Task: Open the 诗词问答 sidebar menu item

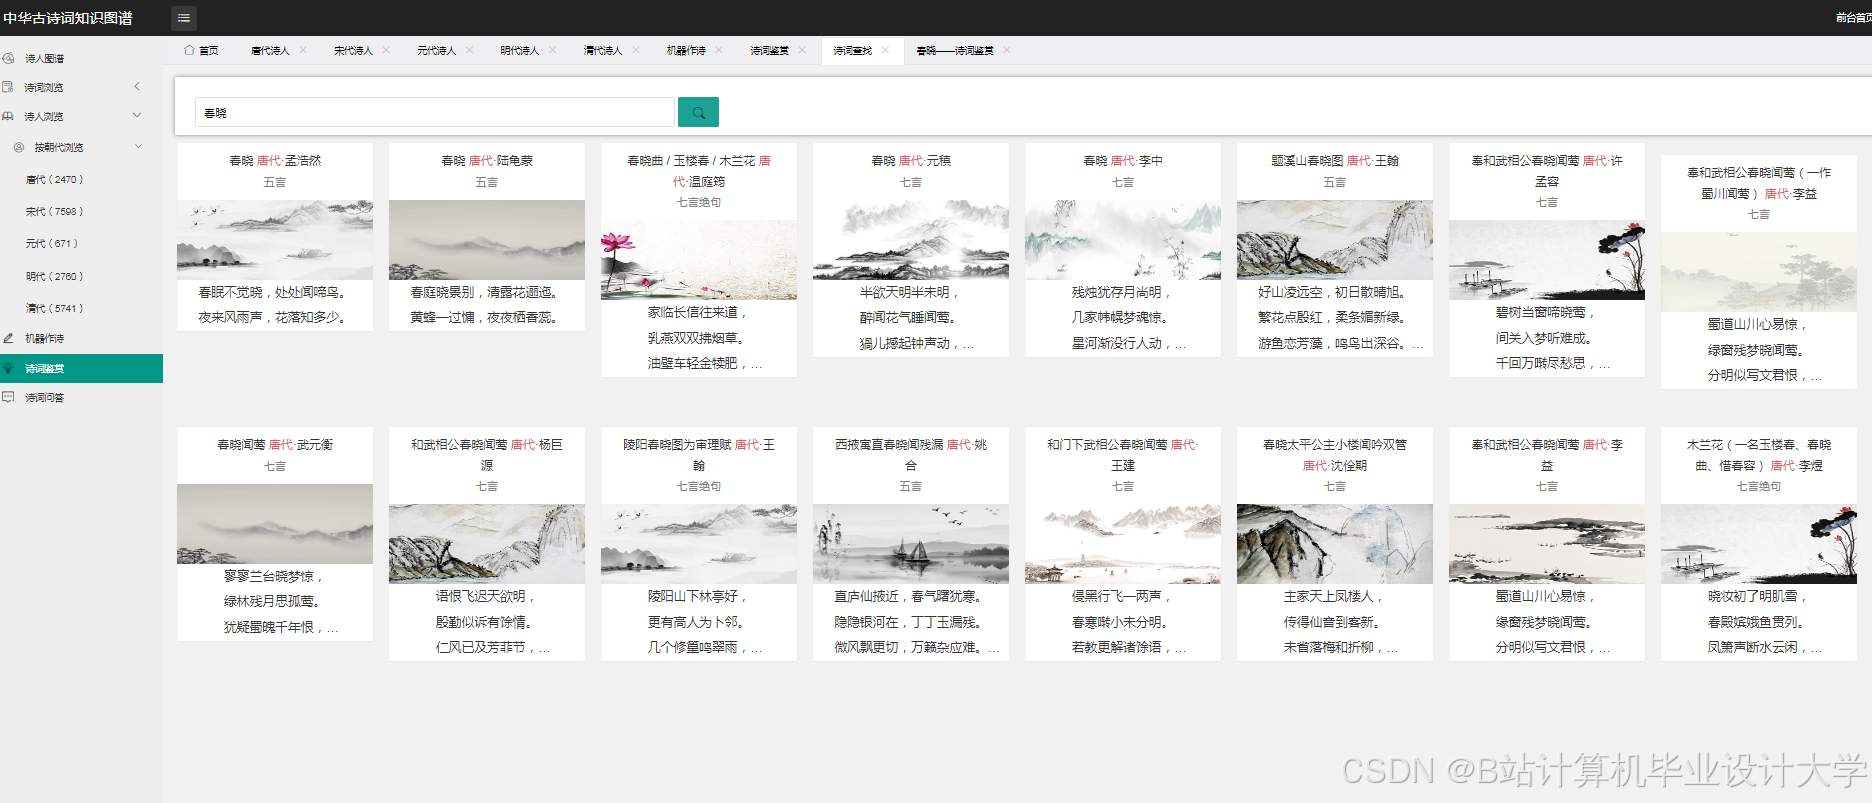Action: point(81,397)
